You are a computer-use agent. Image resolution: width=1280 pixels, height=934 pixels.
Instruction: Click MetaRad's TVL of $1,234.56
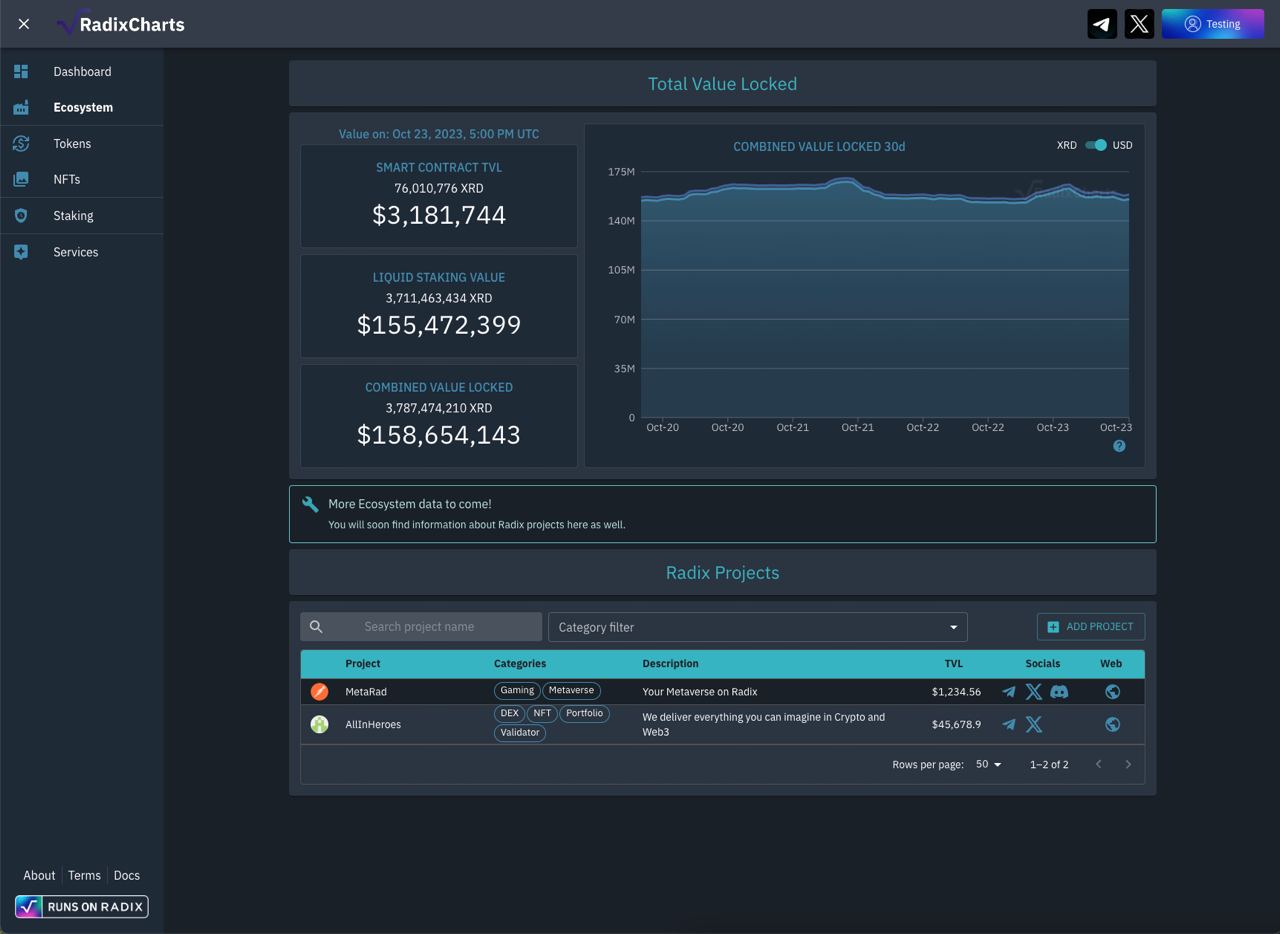tap(956, 692)
